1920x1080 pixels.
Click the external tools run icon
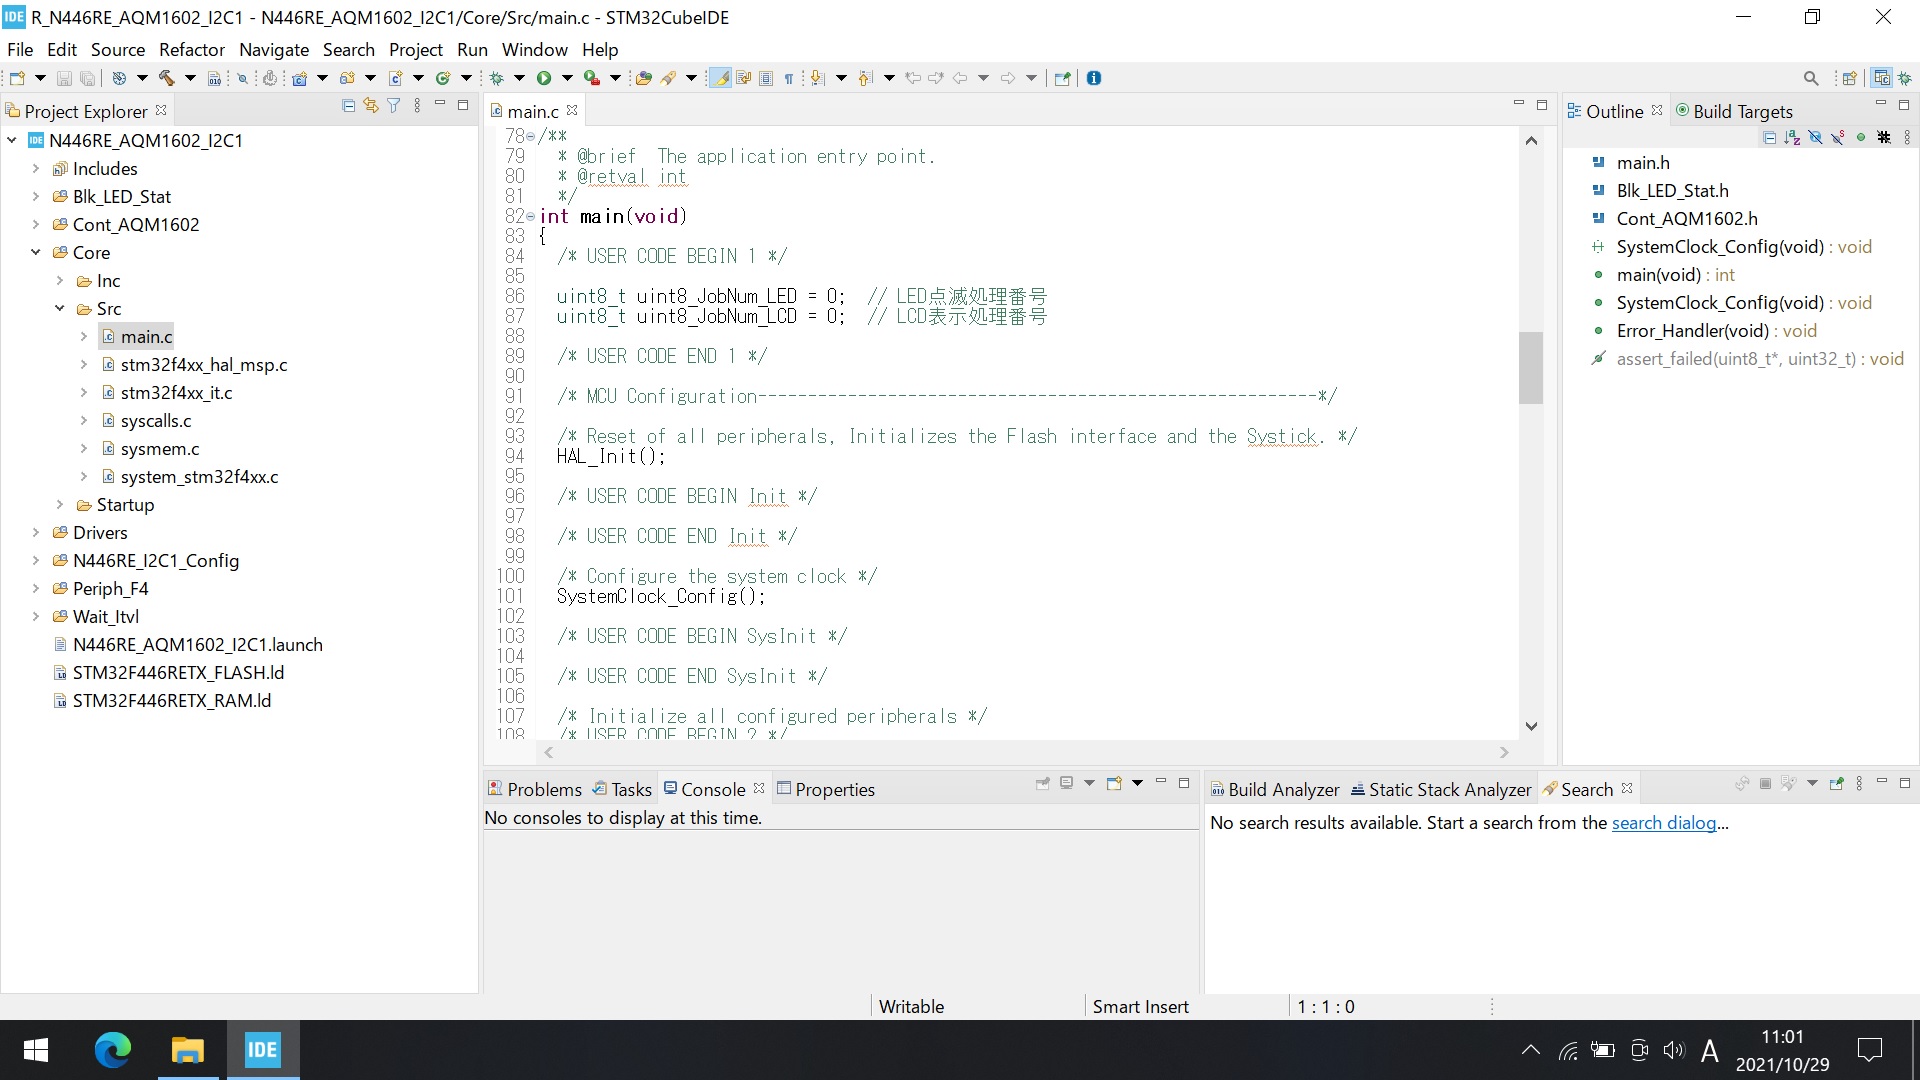pos(592,78)
